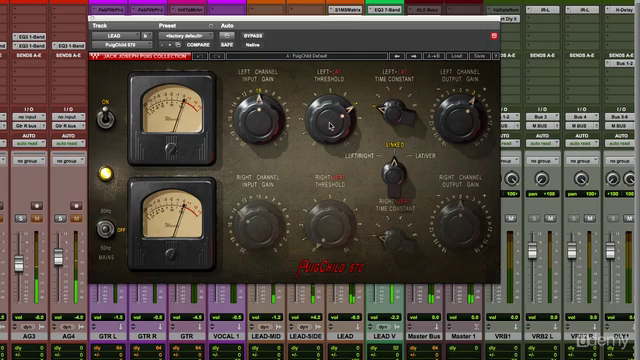
Task: Click the preset minus button
Action: point(162,45)
